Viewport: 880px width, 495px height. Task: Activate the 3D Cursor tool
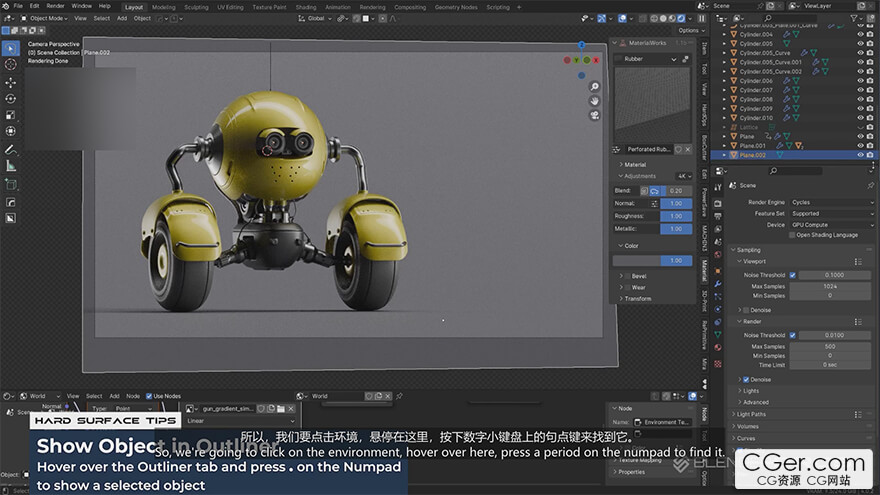tap(11, 65)
